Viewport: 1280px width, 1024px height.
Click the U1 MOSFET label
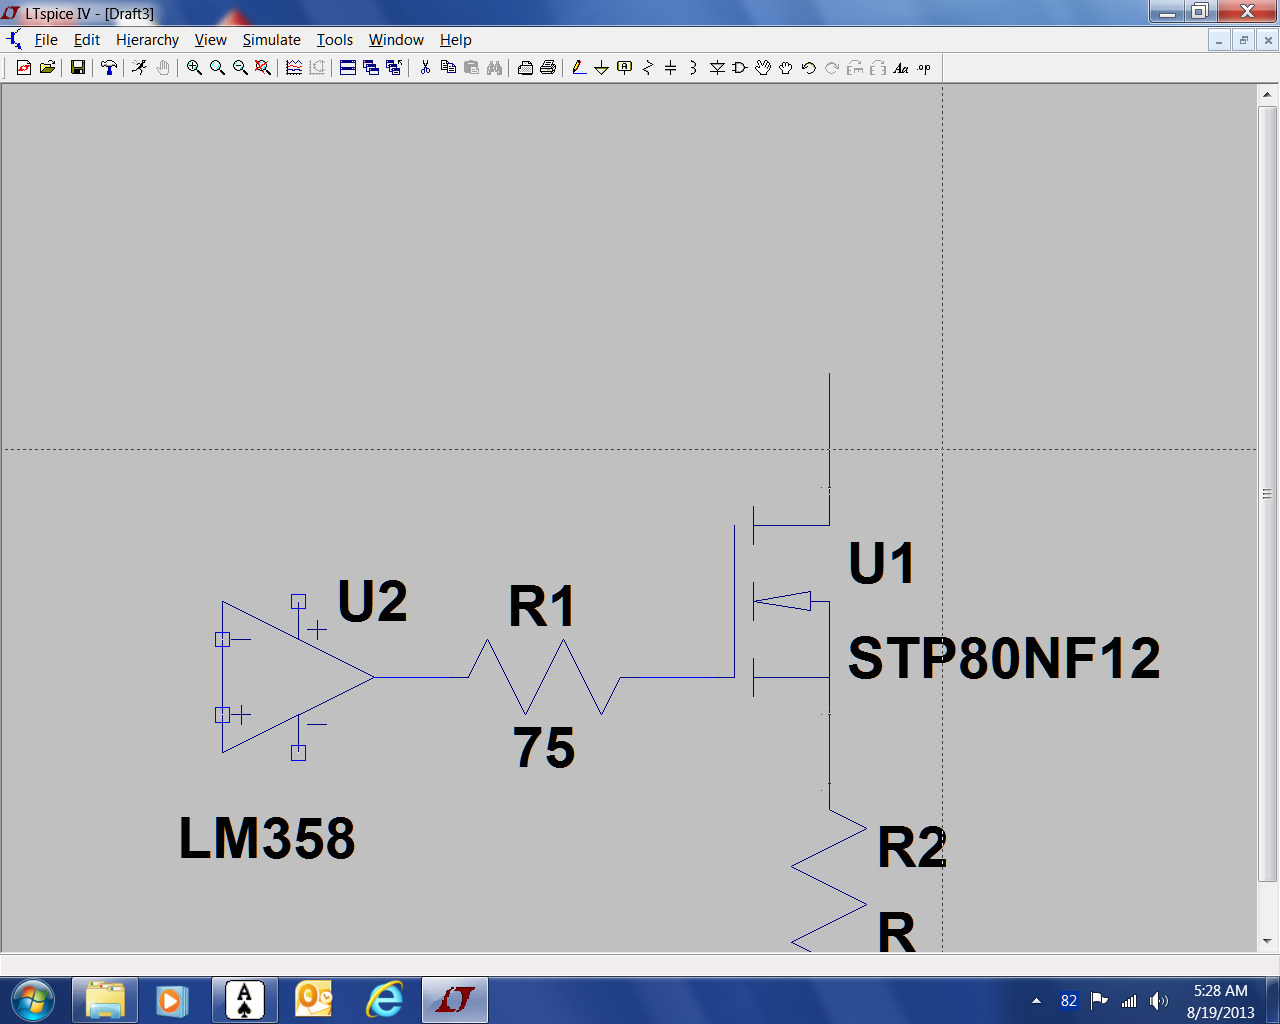pos(882,564)
